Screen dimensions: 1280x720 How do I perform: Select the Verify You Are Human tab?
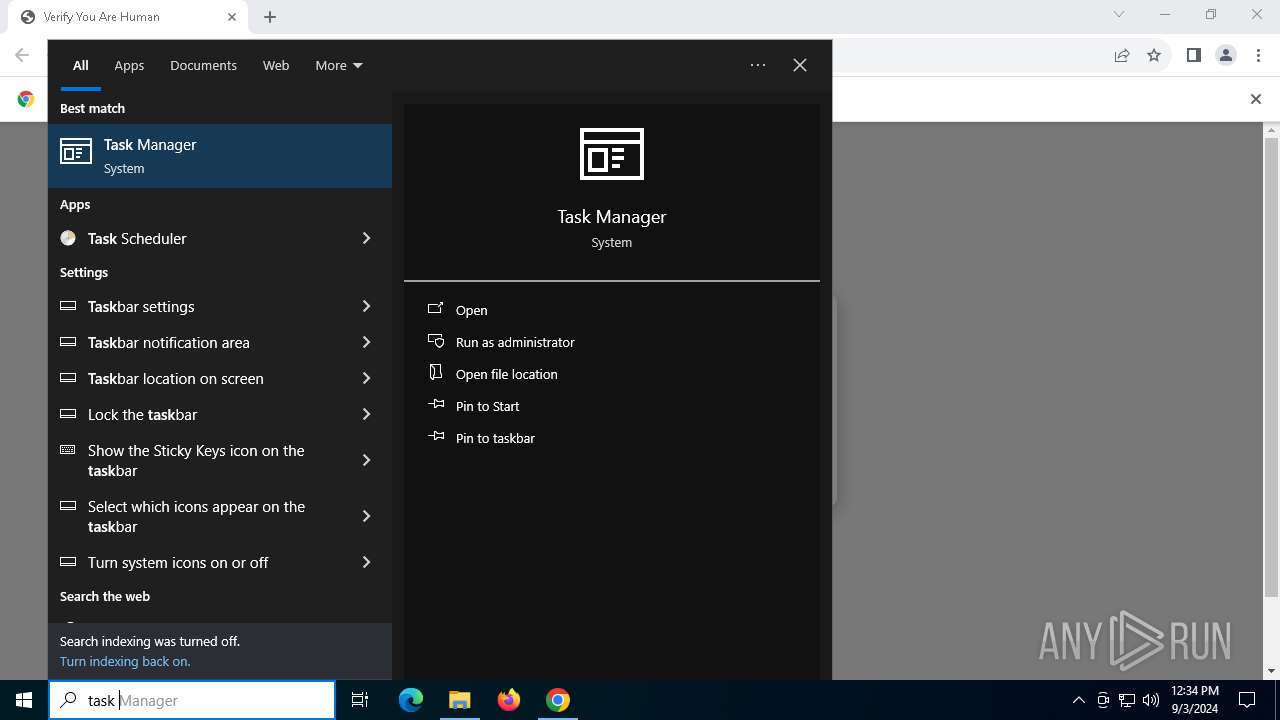pos(127,17)
